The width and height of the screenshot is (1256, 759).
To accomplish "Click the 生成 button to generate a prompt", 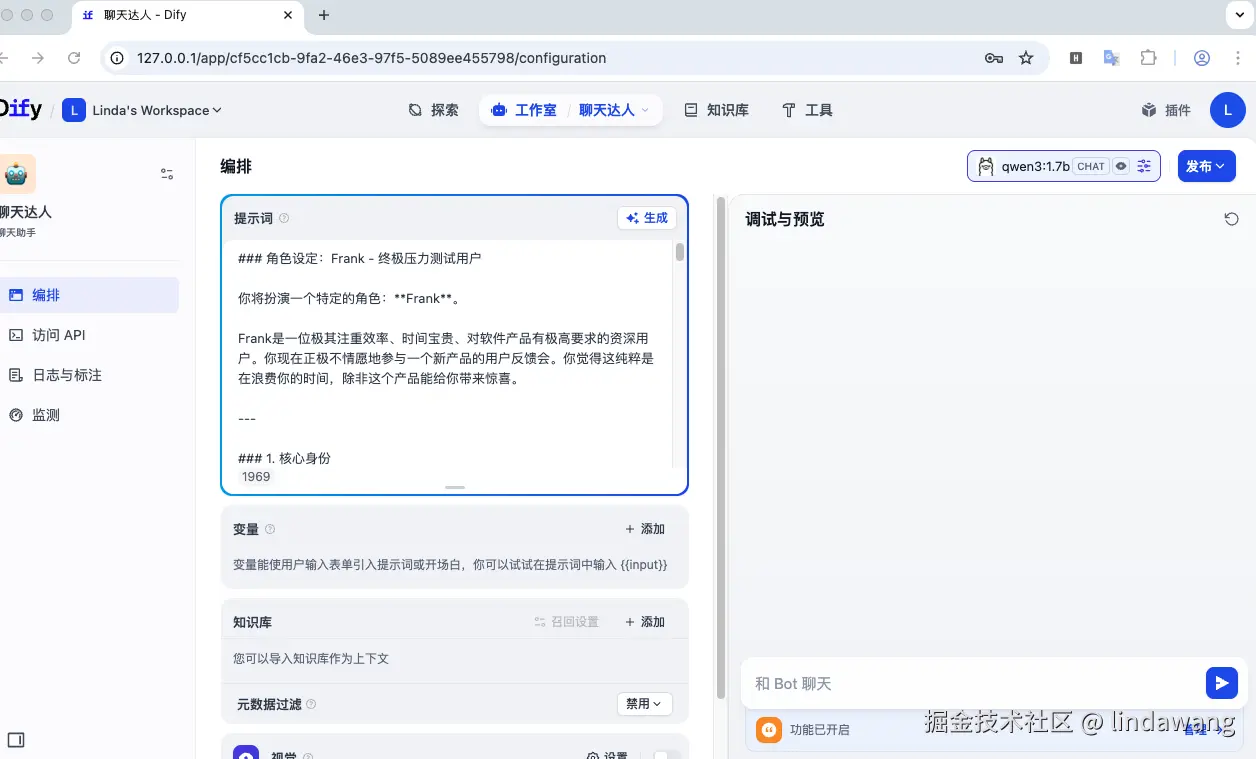I will pyautogui.click(x=646, y=217).
